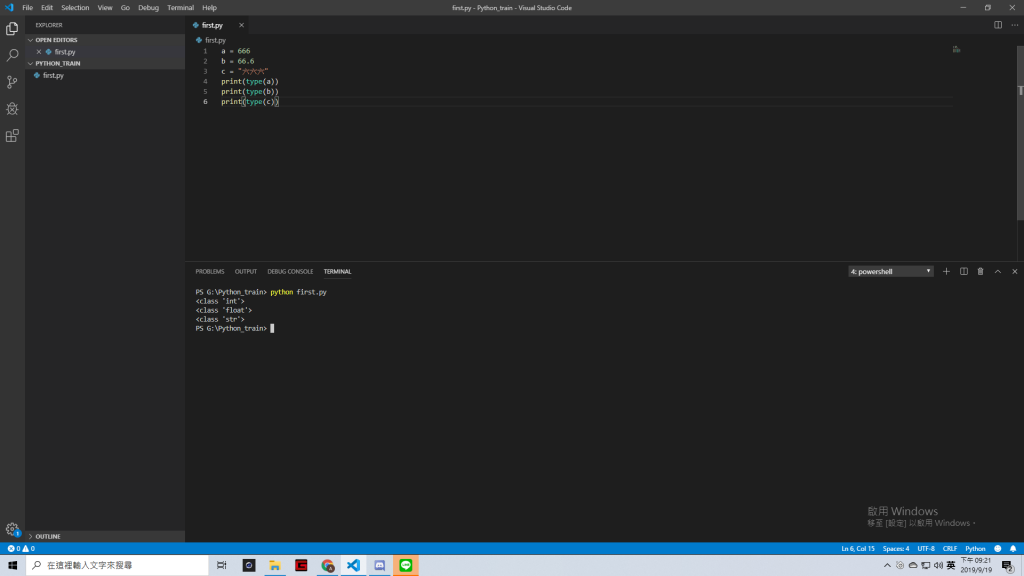
Task: Open the Debug menu
Action: pos(148,8)
